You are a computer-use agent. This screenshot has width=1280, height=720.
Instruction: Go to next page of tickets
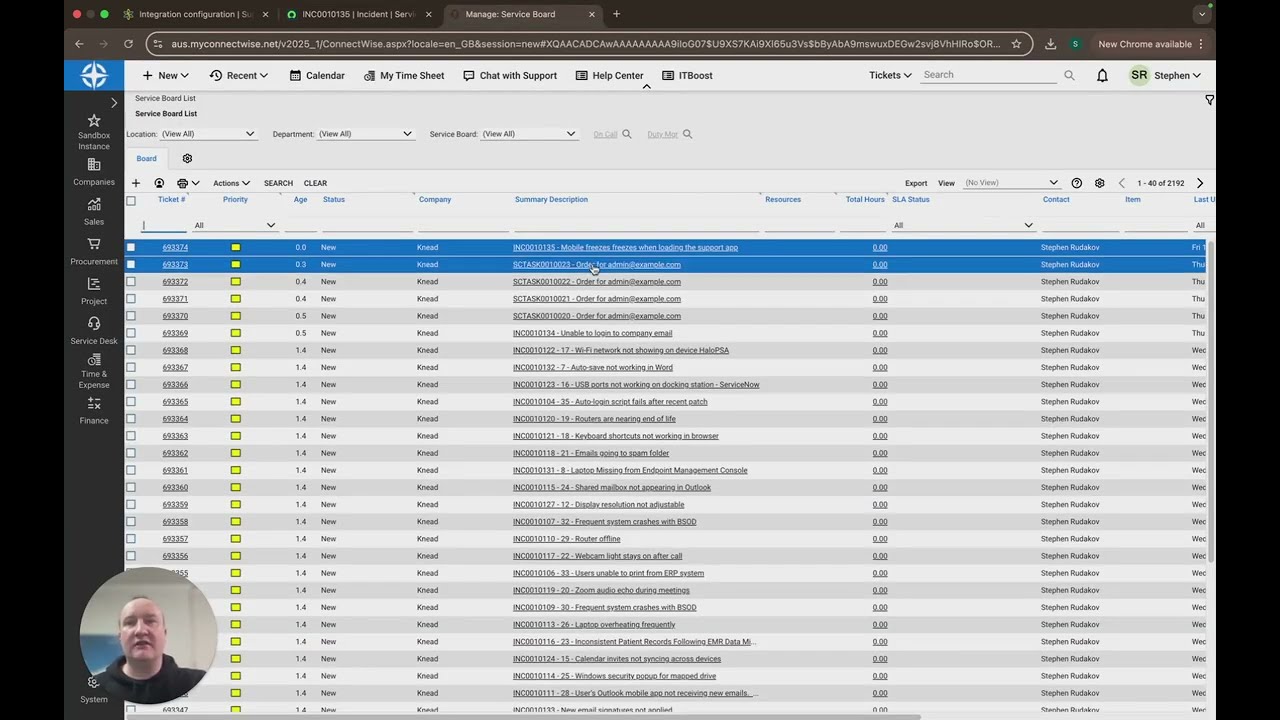point(1200,183)
